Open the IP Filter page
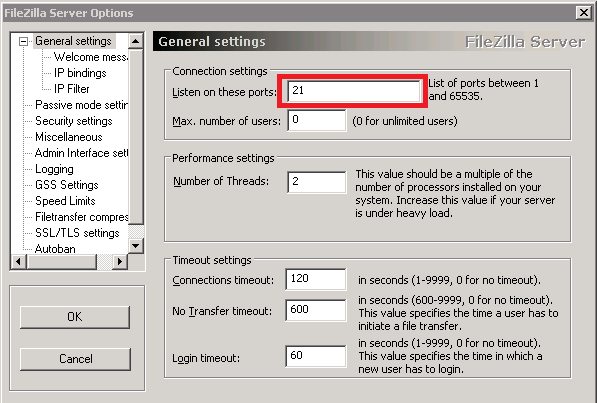Screen dimensions: 597x403 click(72, 89)
